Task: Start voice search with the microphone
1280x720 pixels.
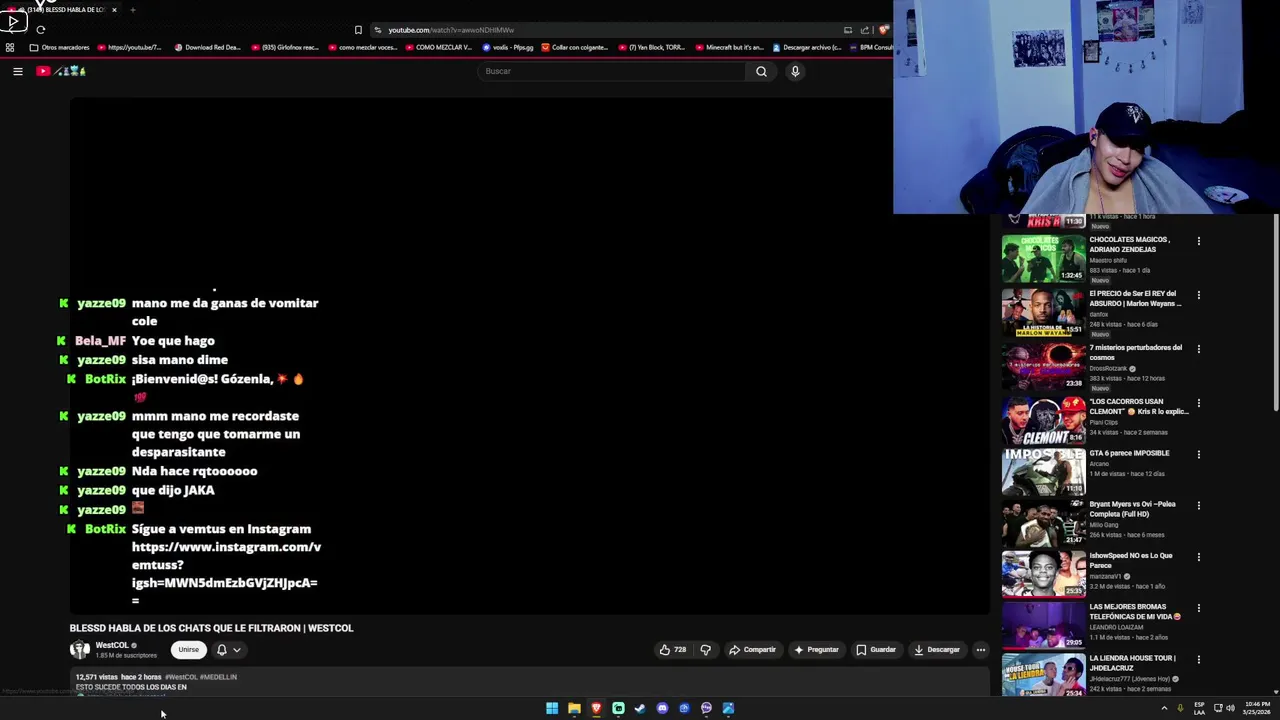Action: [x=795, y=71]
